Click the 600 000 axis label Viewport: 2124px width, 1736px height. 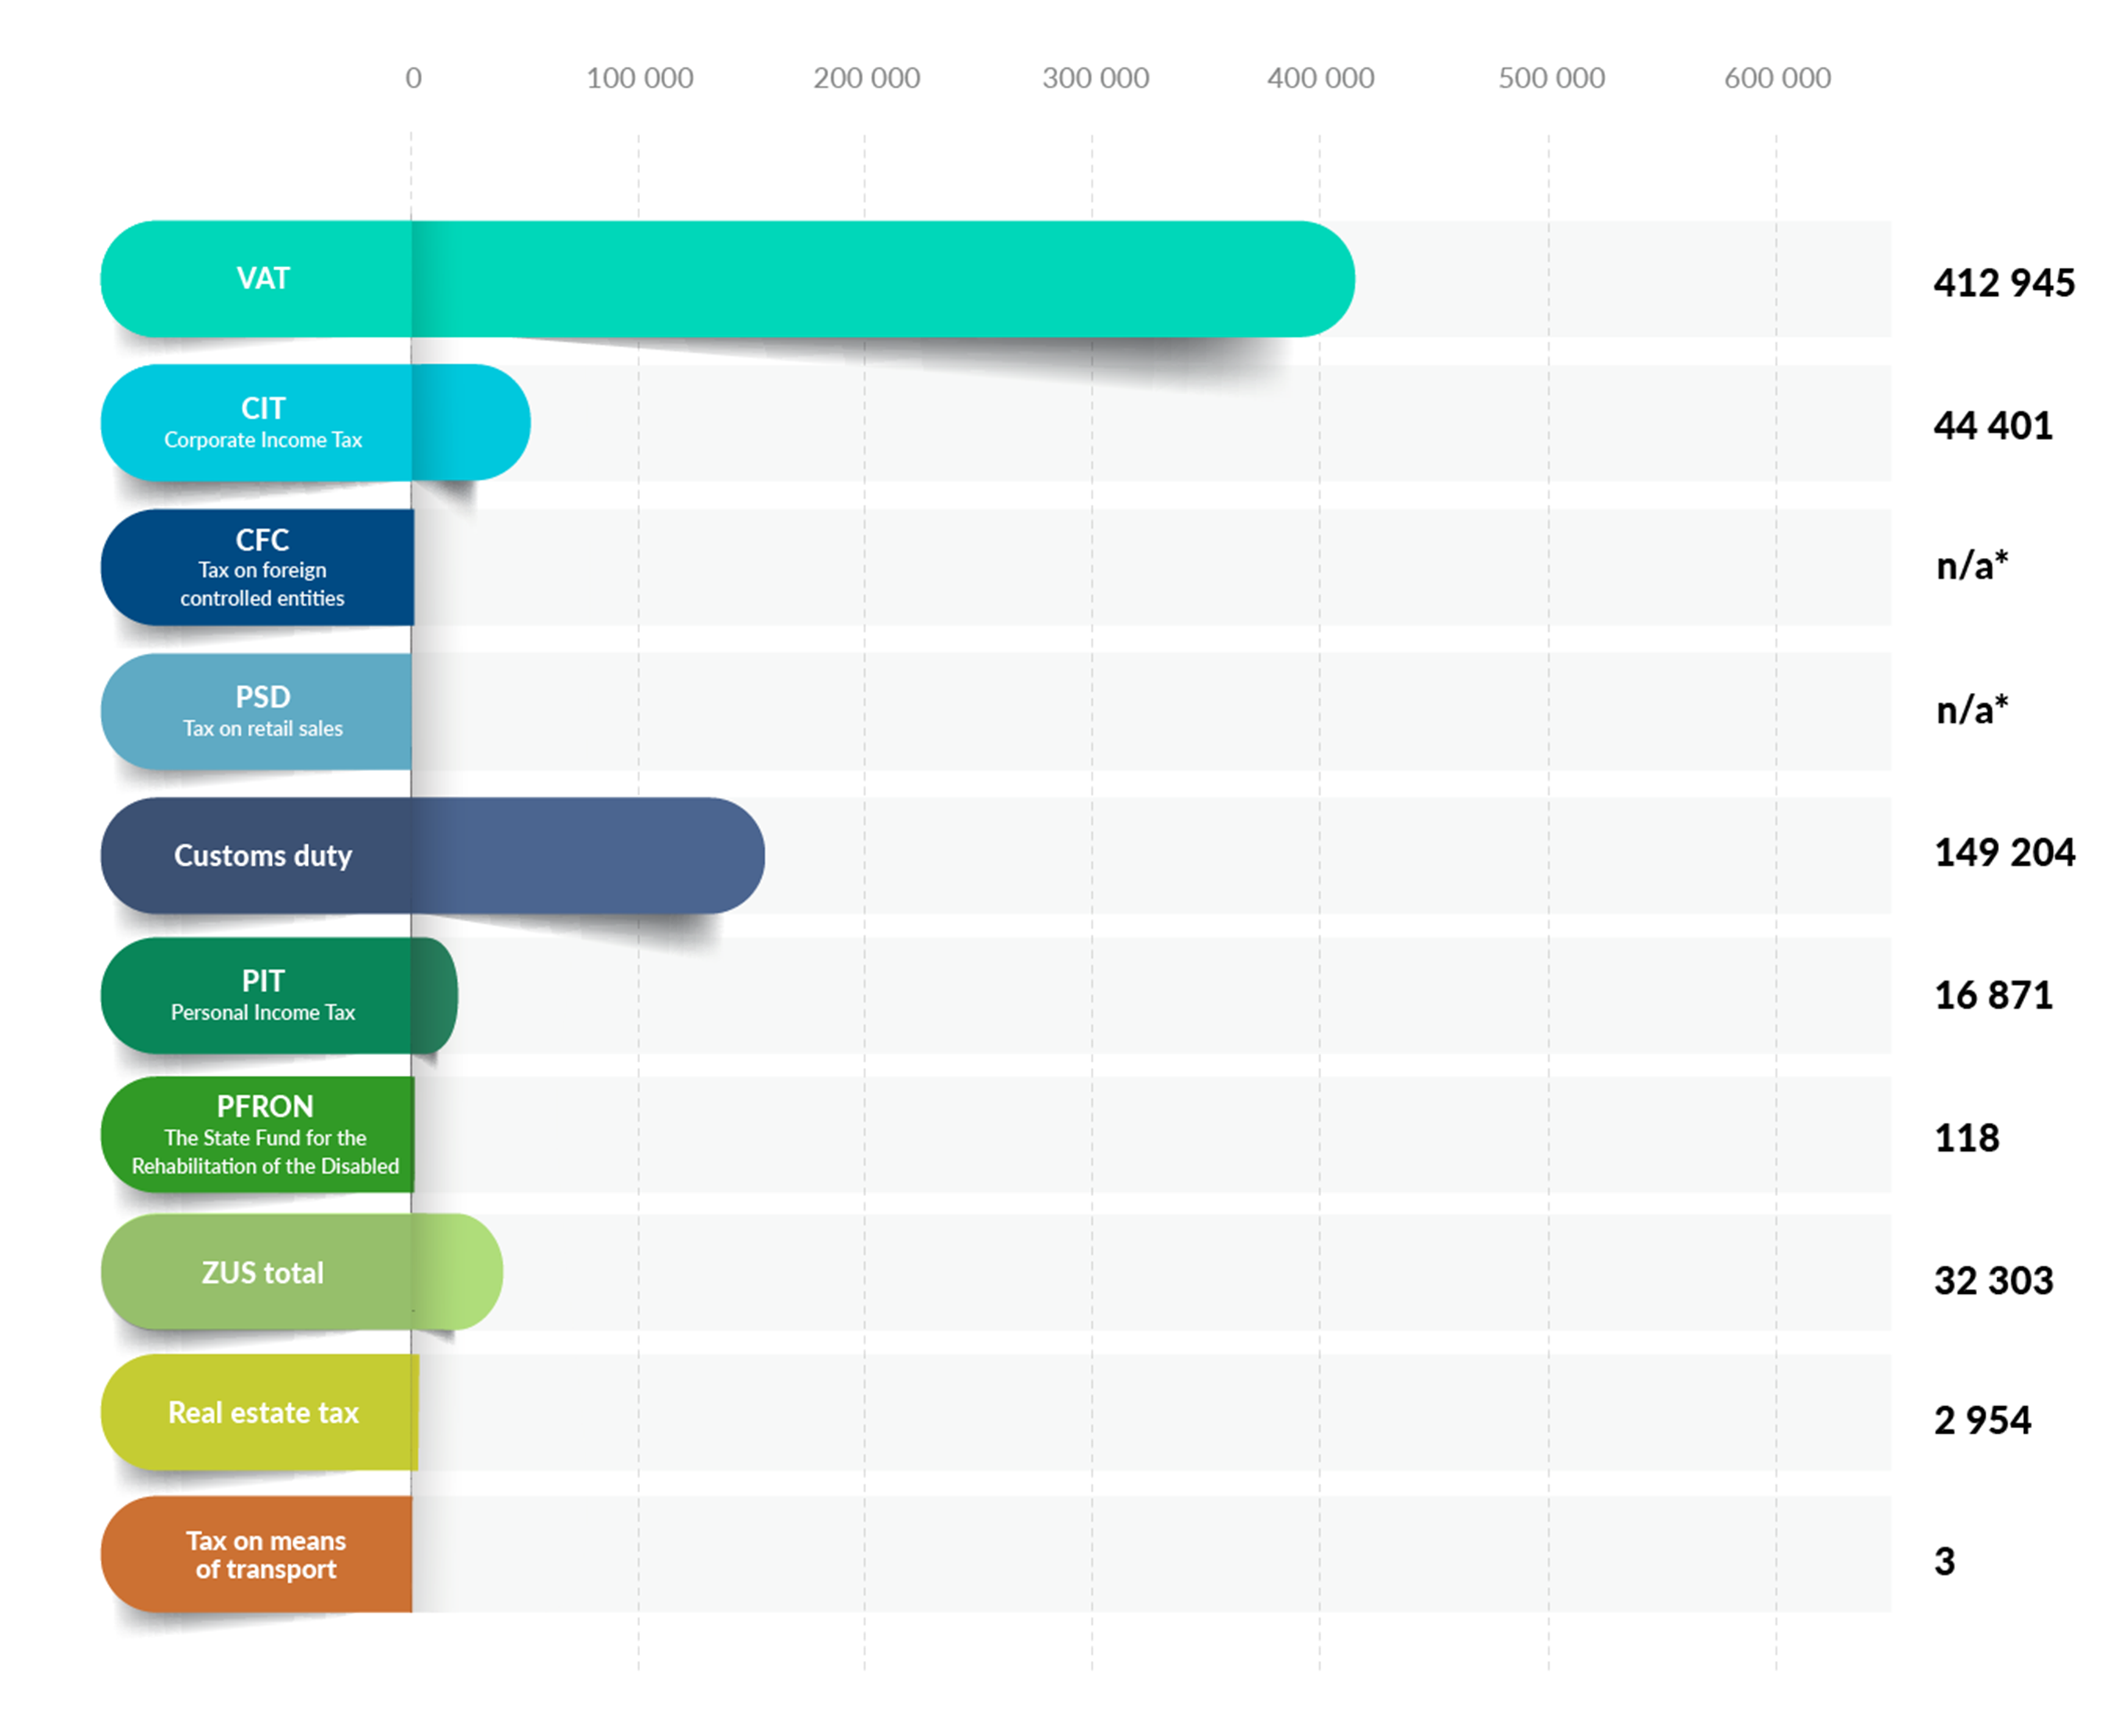tap(1777, 78)
